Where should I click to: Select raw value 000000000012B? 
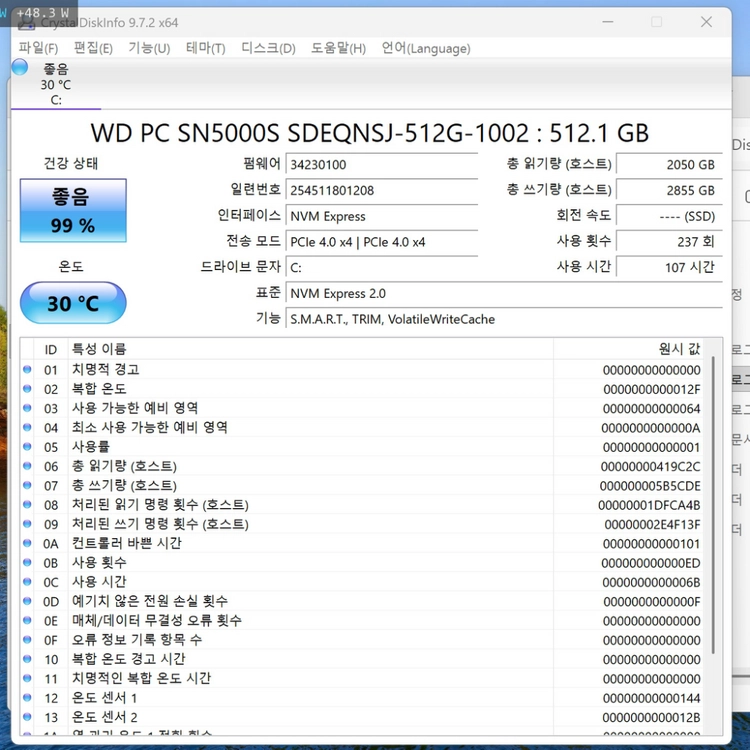point(651,717)
